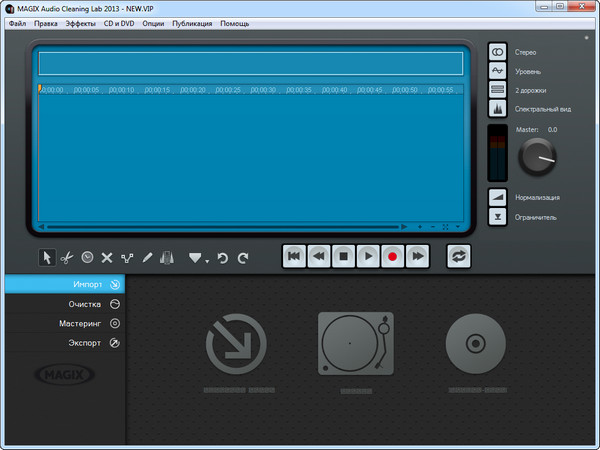This screenshot has width=600, height=450.
Task: Switch to the Мастеринг section
Action: click(x=65, y=323)
